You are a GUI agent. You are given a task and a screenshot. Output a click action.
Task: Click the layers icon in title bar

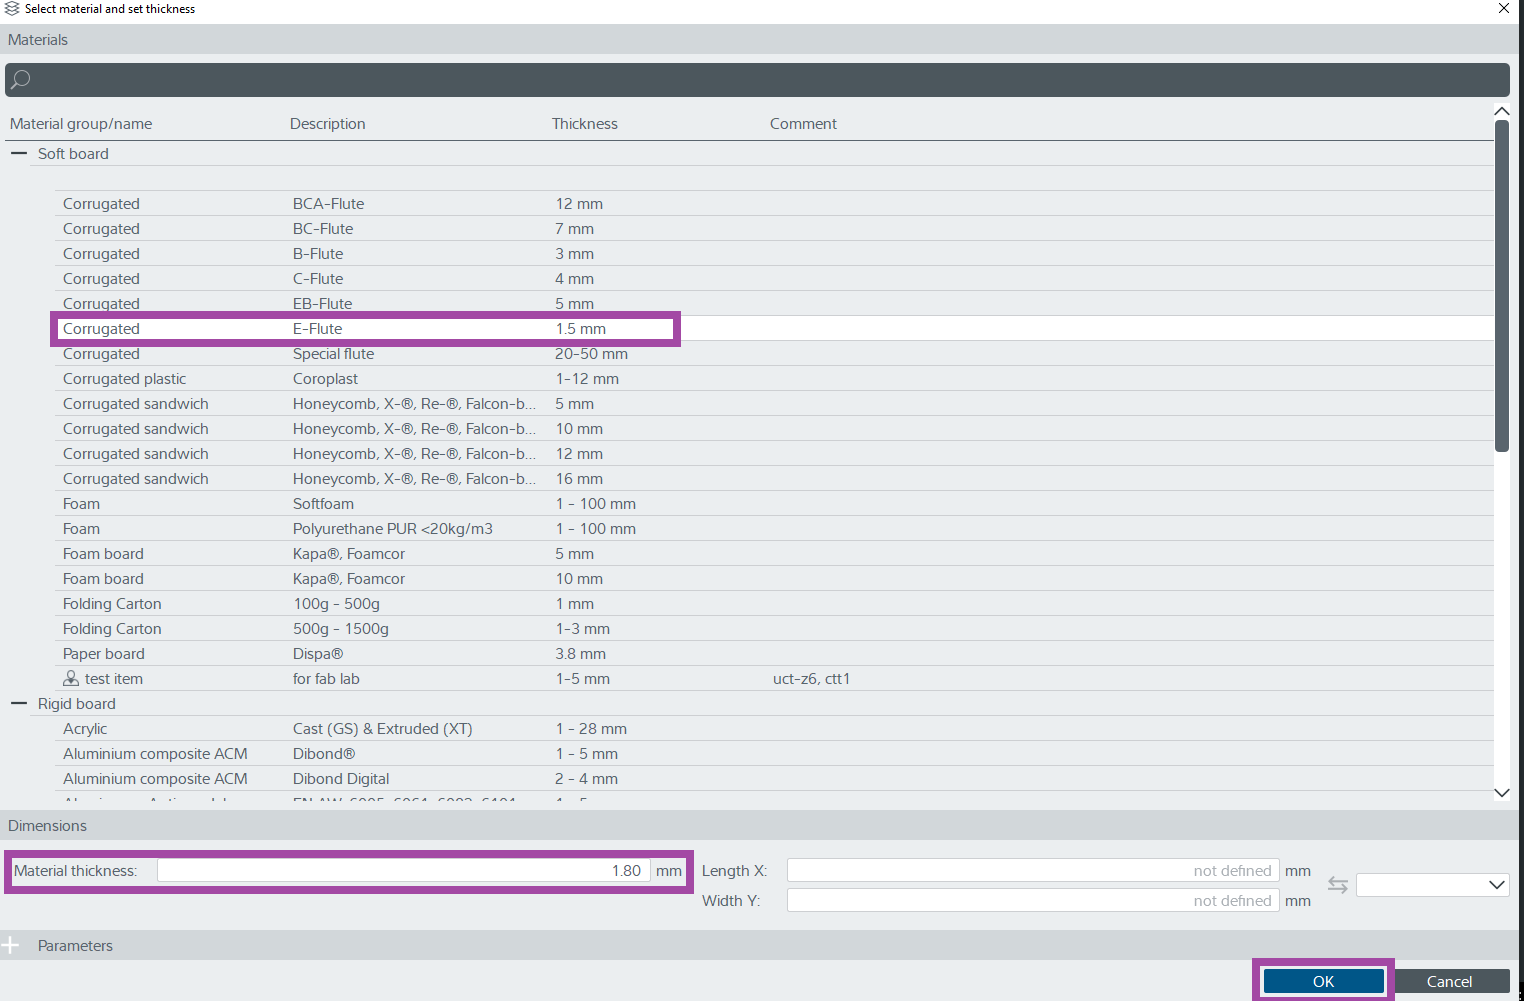click(x=12, y=9)
